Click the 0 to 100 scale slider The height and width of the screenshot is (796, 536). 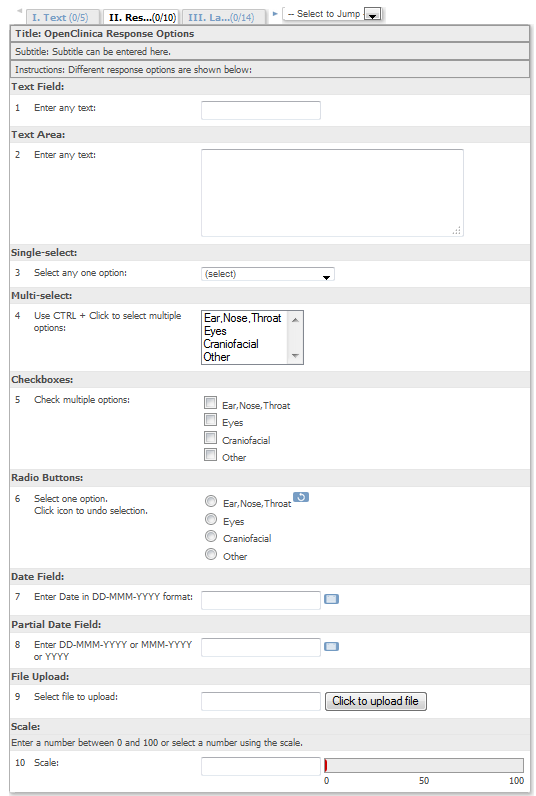424,766
